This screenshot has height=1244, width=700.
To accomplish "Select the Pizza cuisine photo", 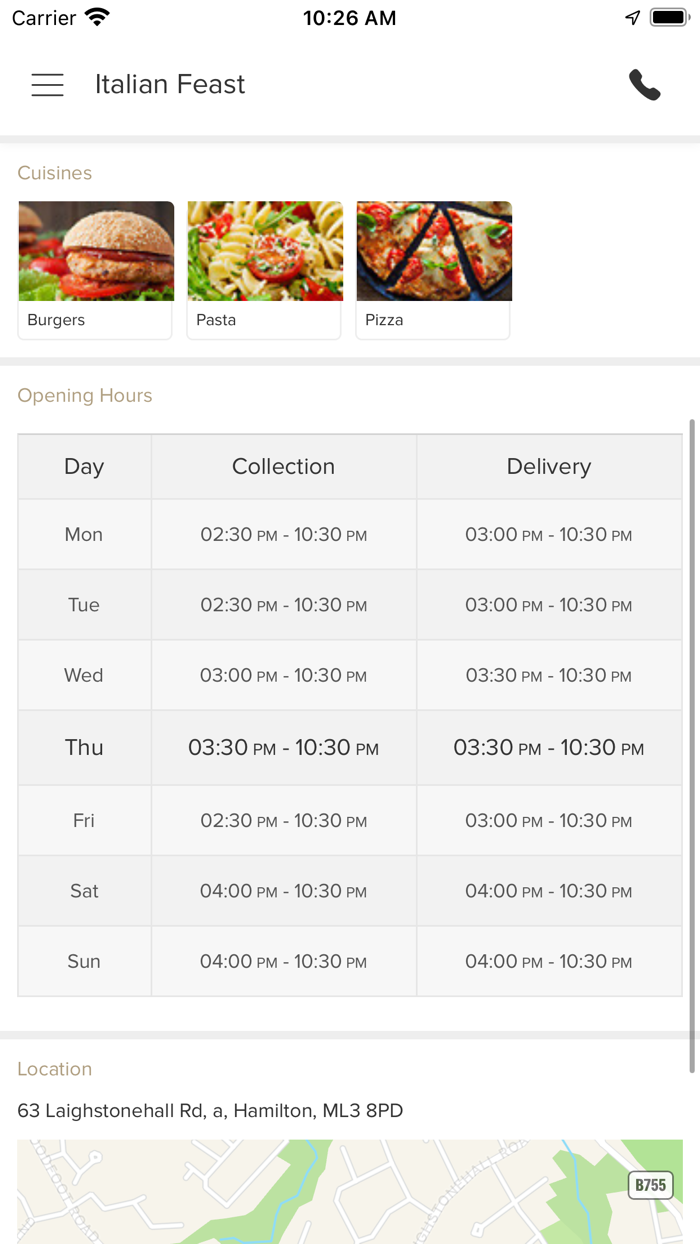I will (434, 251).
